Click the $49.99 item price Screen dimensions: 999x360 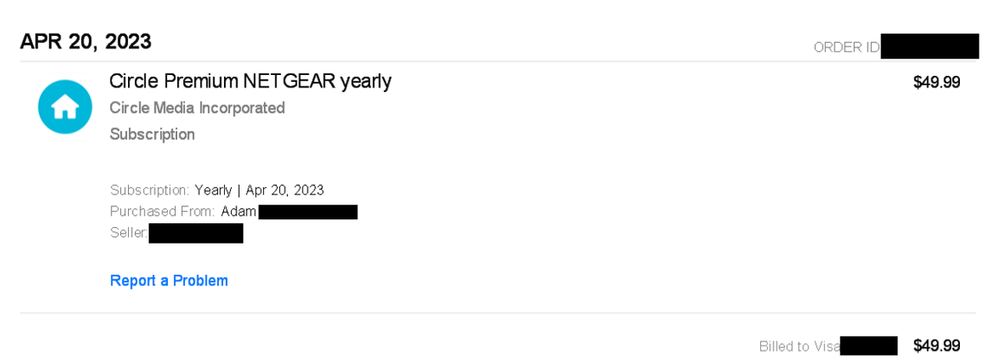(937, 82)
